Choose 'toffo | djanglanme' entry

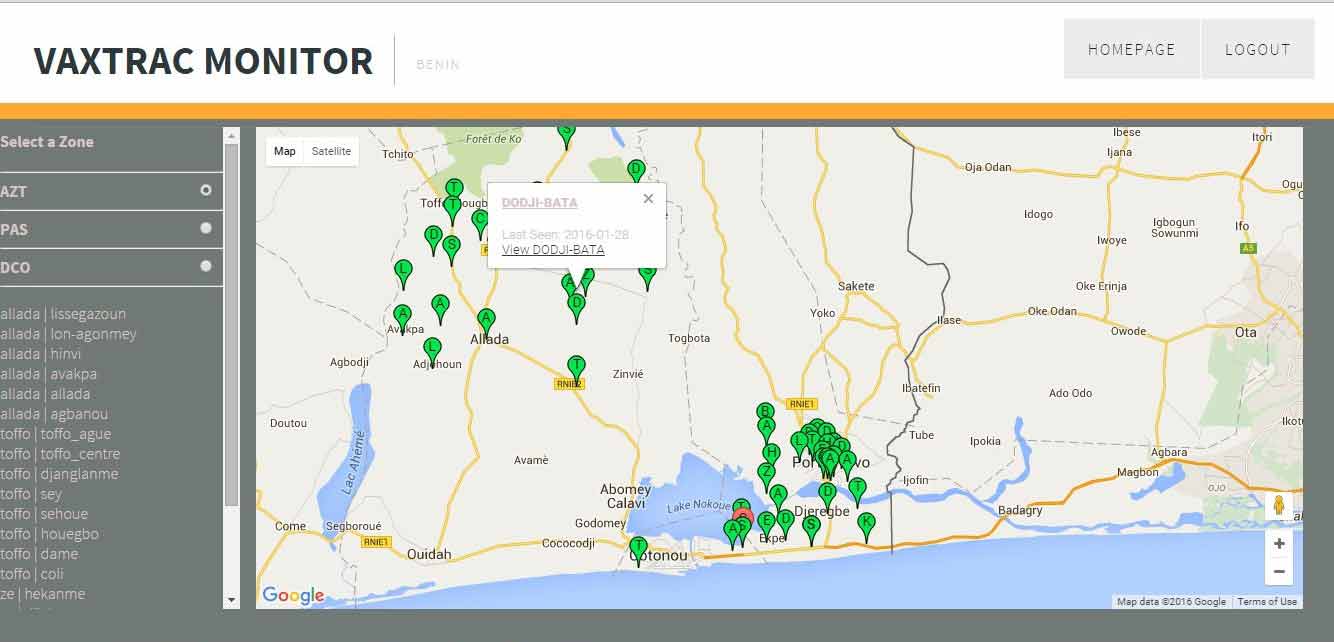(59, 474)
